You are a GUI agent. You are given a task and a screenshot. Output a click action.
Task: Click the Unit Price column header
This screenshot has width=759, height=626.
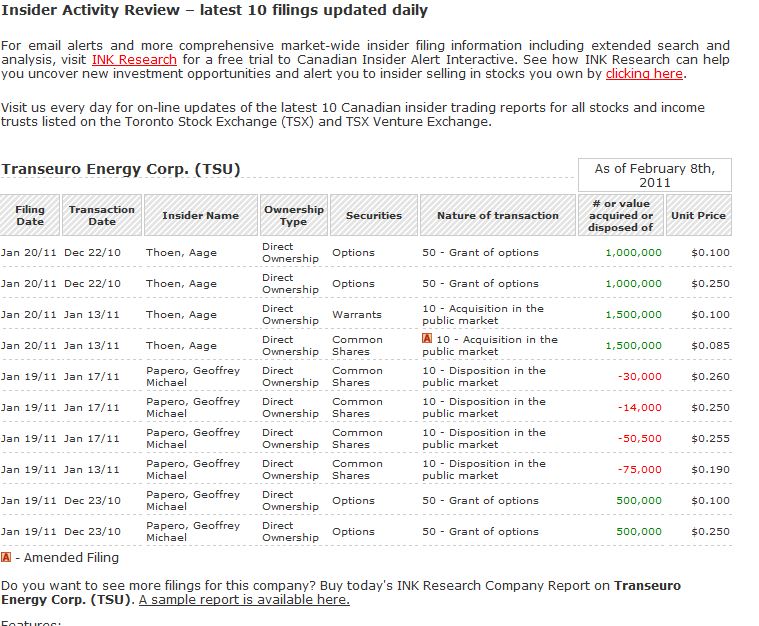coord(698,215)
